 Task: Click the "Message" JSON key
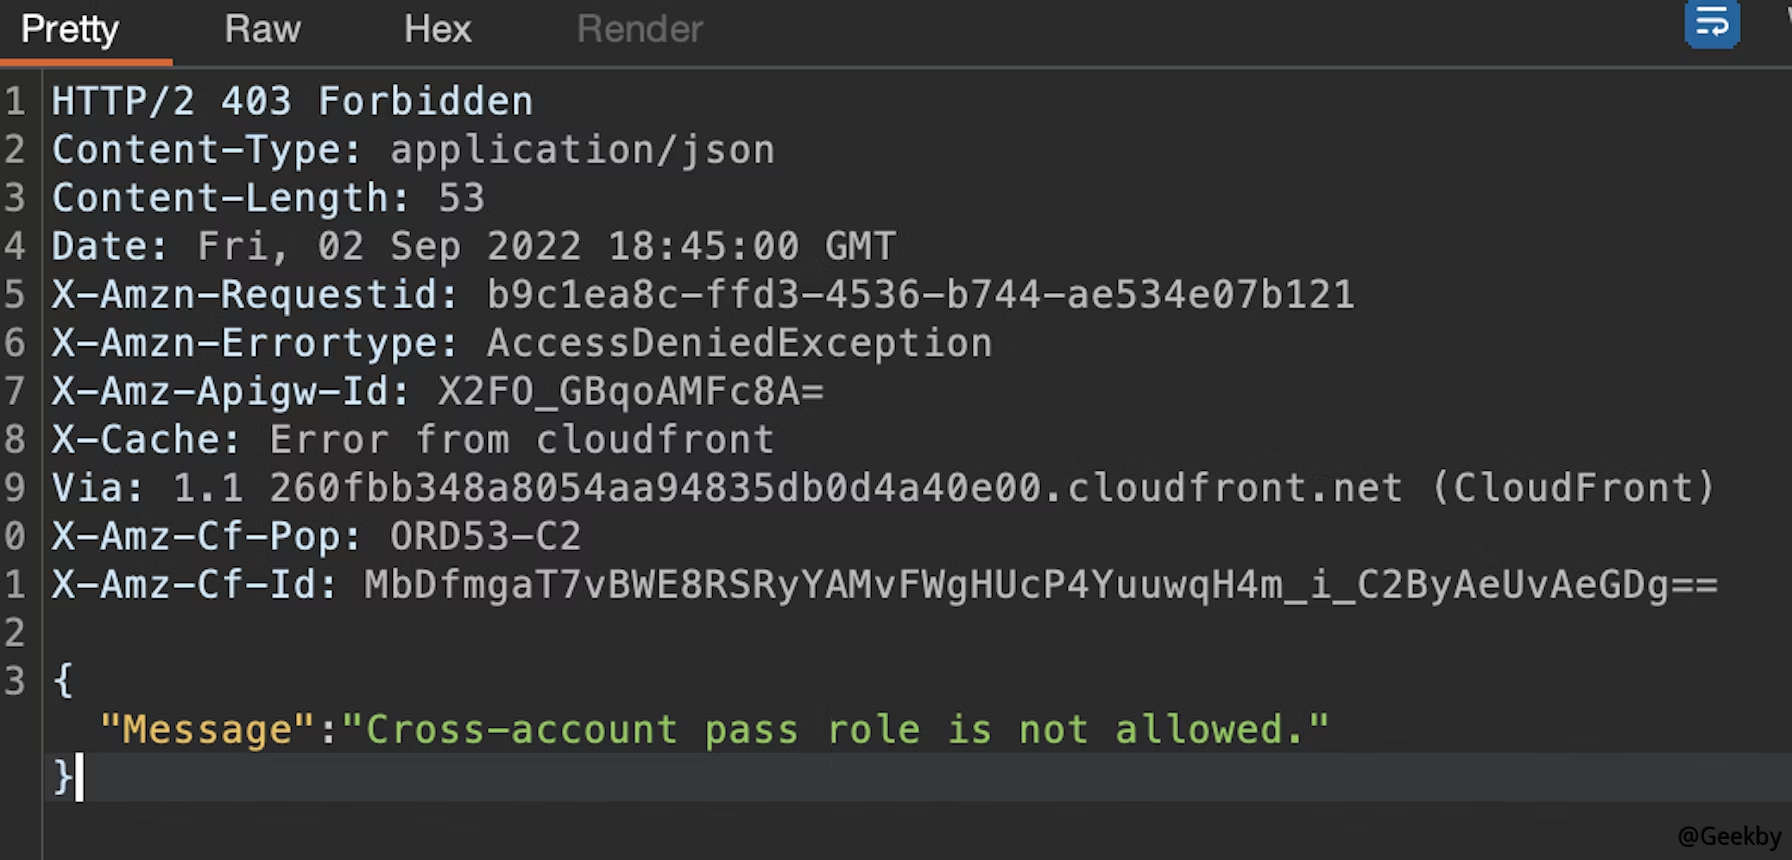207,730
